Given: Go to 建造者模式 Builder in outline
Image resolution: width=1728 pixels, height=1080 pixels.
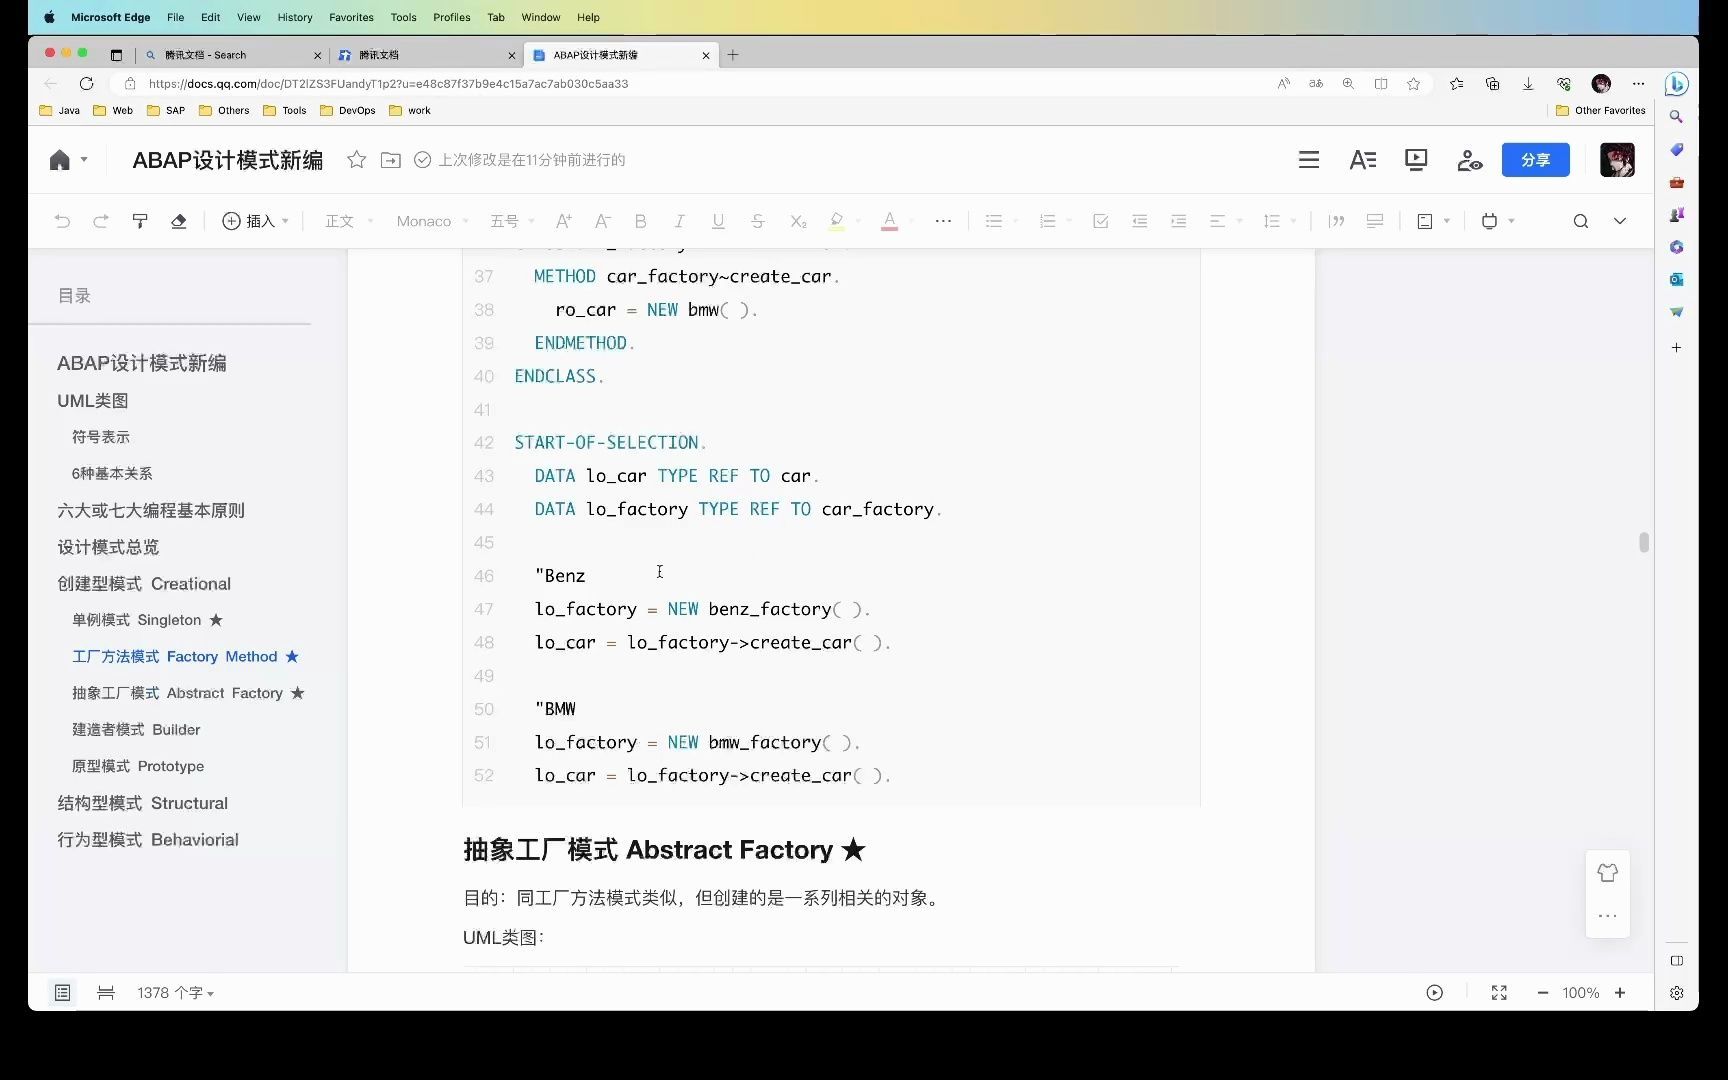Looking at the screenshot, I should 136,730.
